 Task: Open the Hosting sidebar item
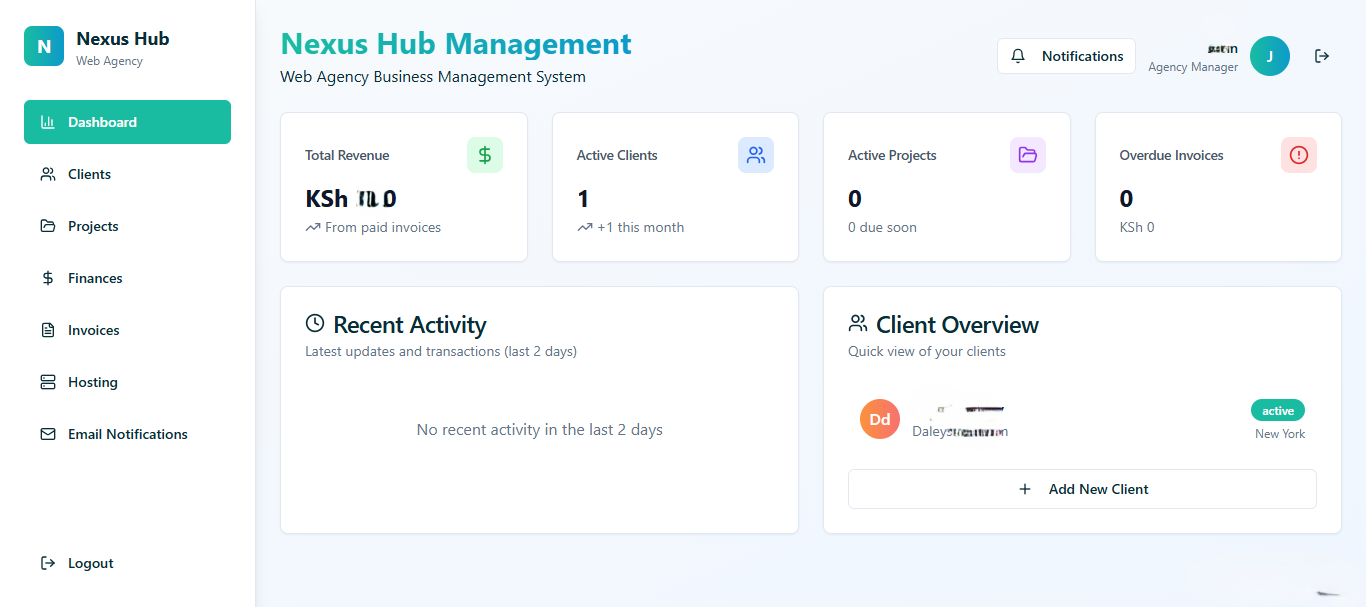[92, 382]
